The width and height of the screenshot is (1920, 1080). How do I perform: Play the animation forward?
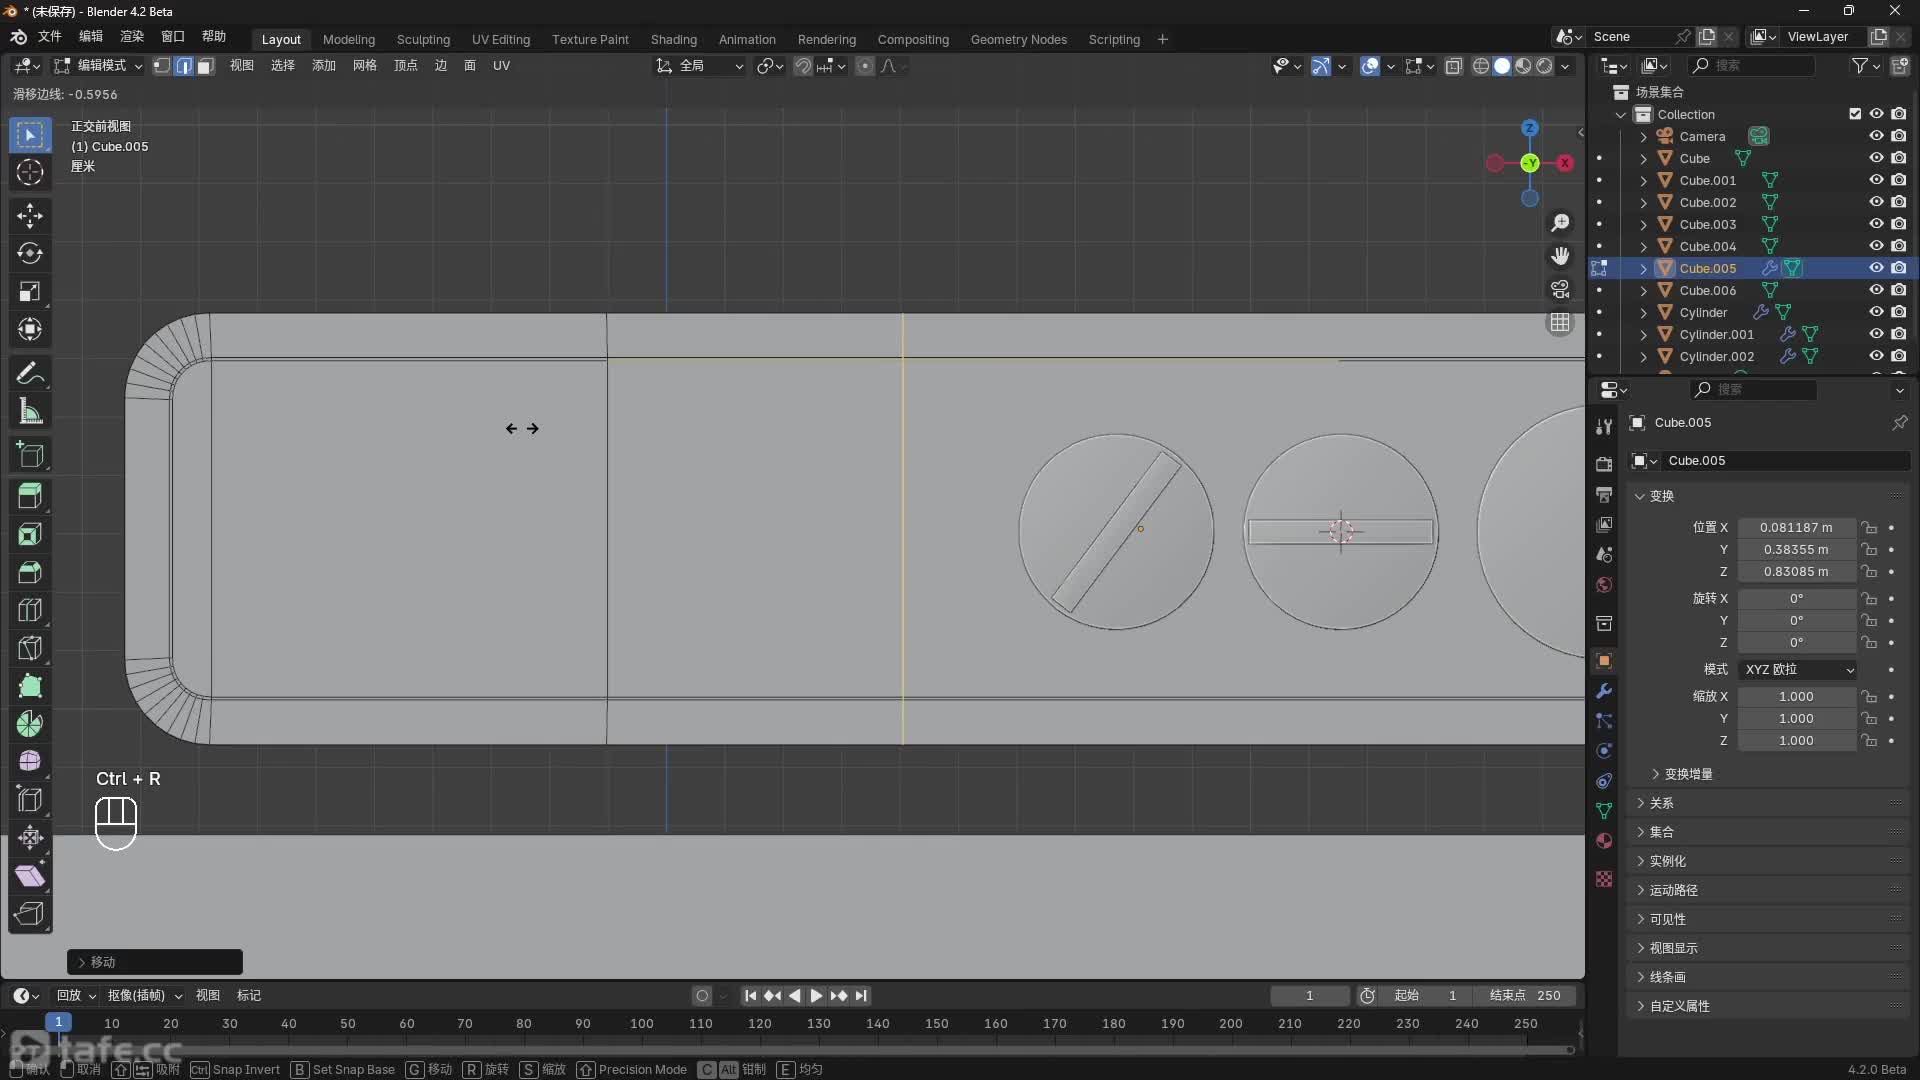coord(816,996)
